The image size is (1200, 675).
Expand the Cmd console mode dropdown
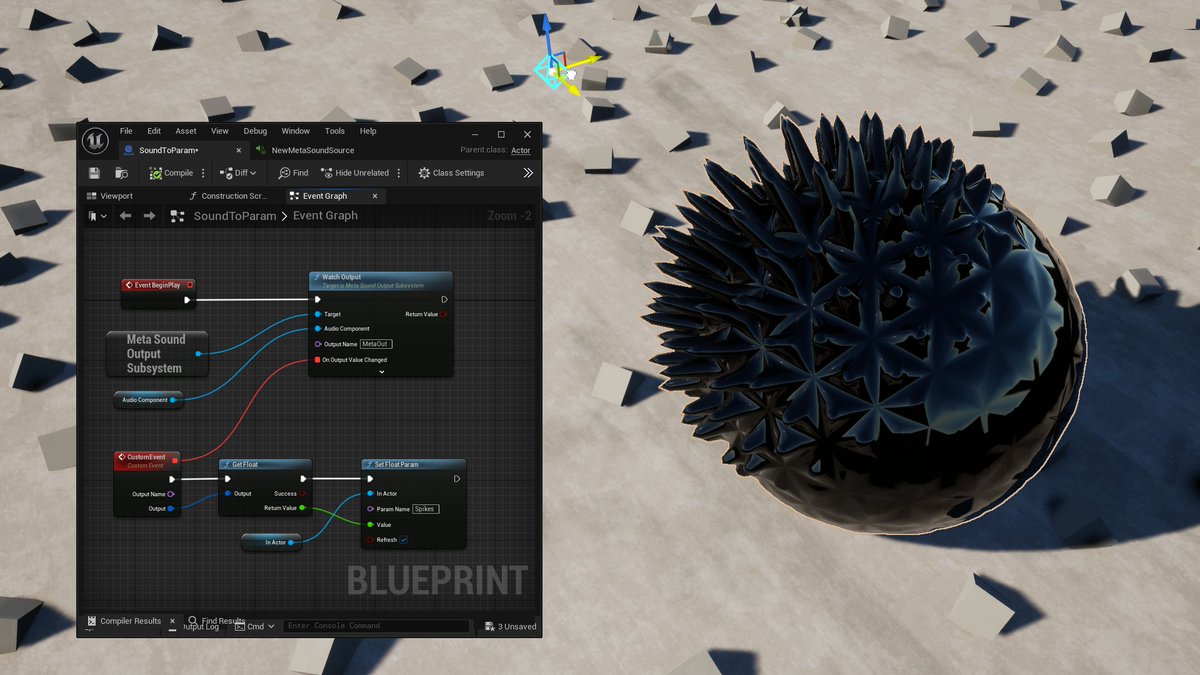coord(257,626)
